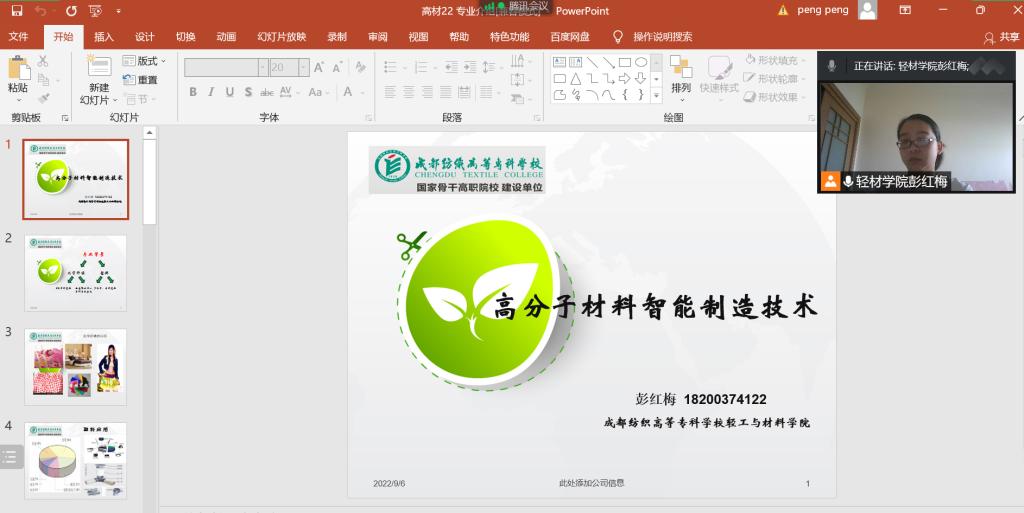Select slide 2 thumbnail in the panel

(76, 273)
